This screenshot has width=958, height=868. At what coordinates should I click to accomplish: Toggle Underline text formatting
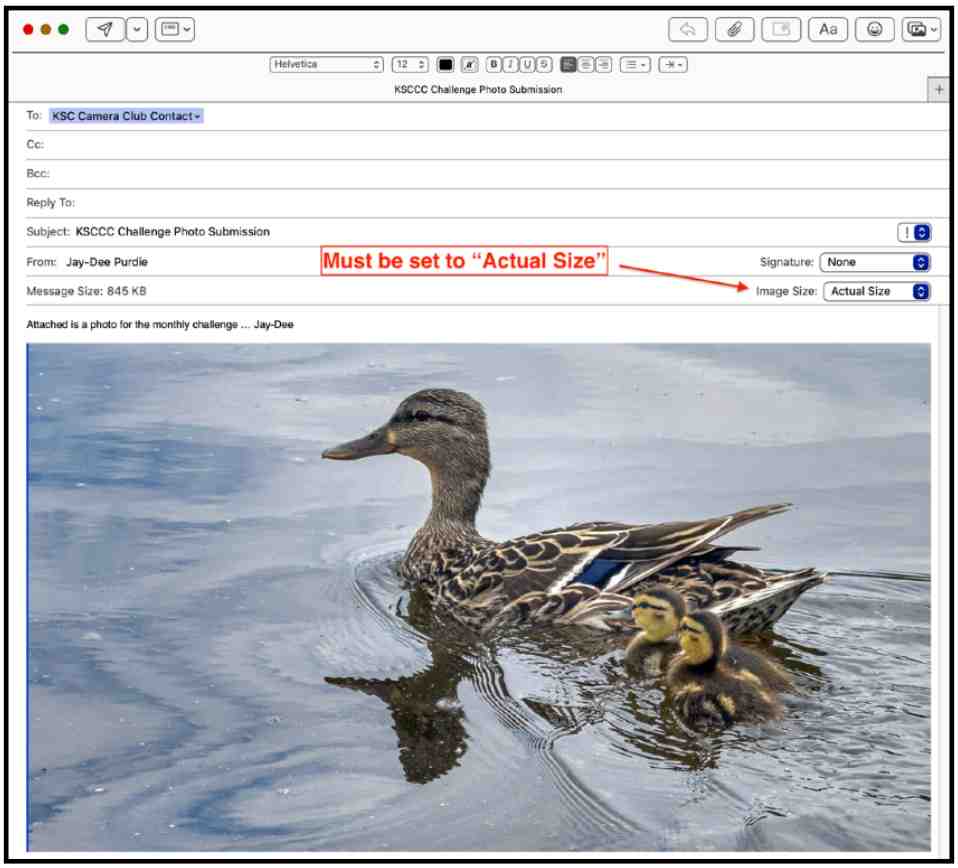click(x=527, y=65)
